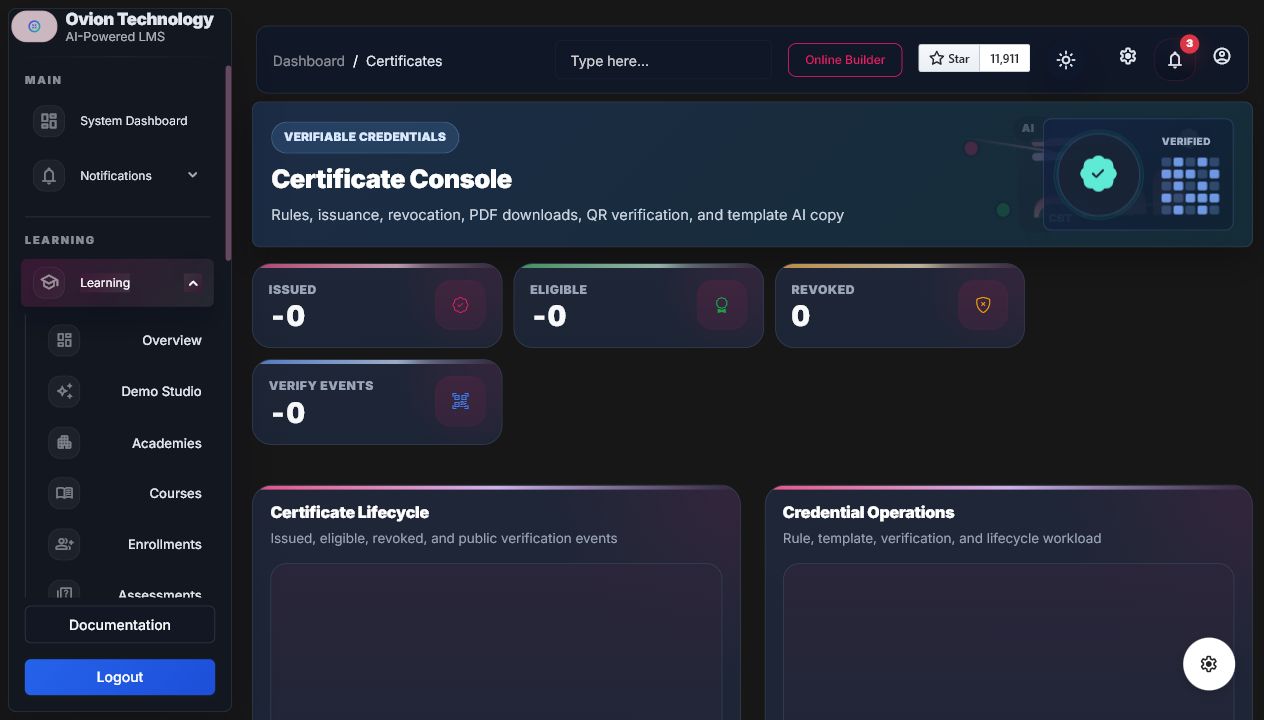Click the Online Builder button
1264x720 pixels.
[x=845, y=60]
